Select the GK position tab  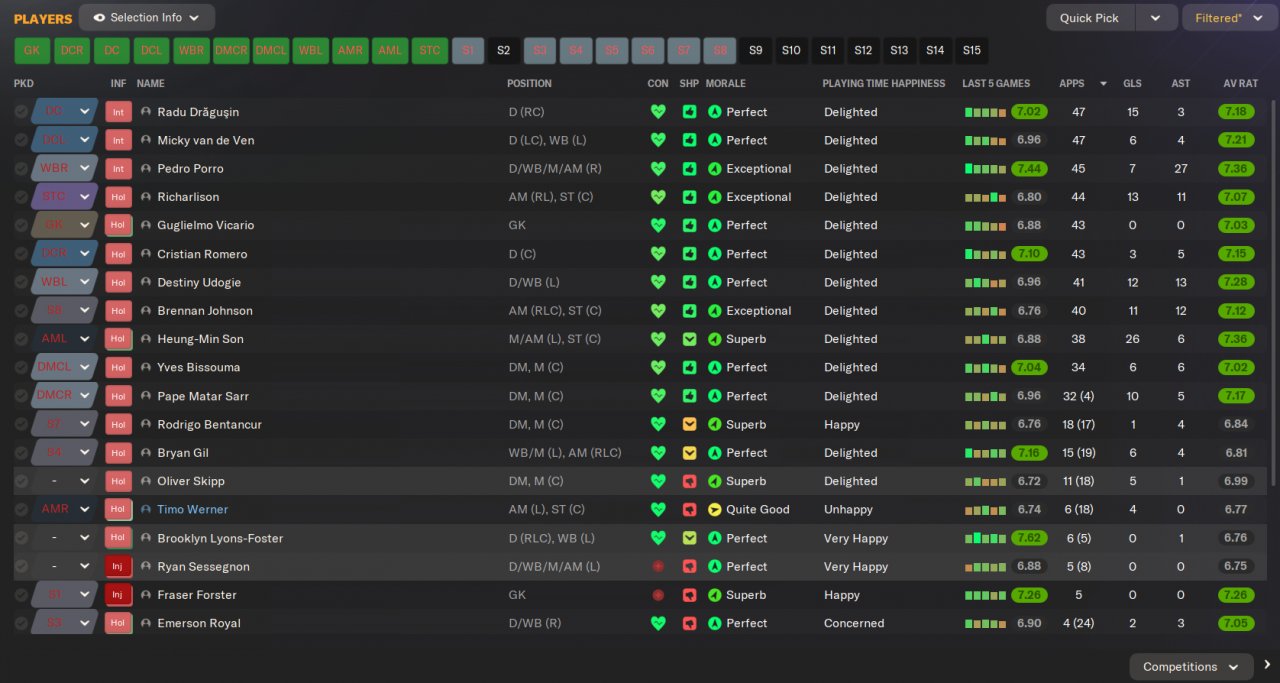32,50
